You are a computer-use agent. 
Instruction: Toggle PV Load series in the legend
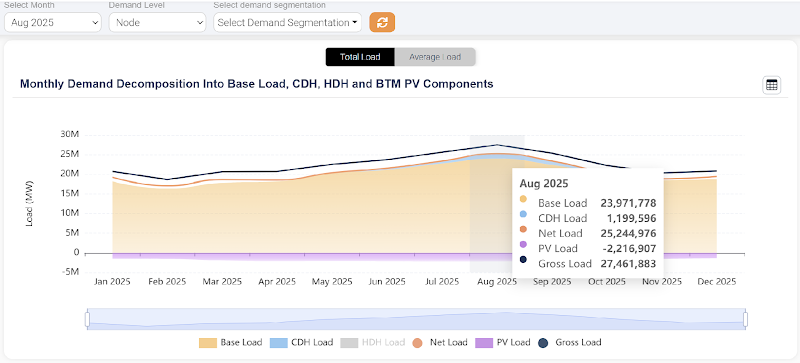pos(503,343)
